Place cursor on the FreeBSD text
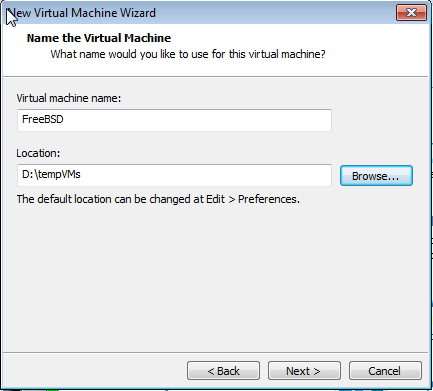 (43, 119)
